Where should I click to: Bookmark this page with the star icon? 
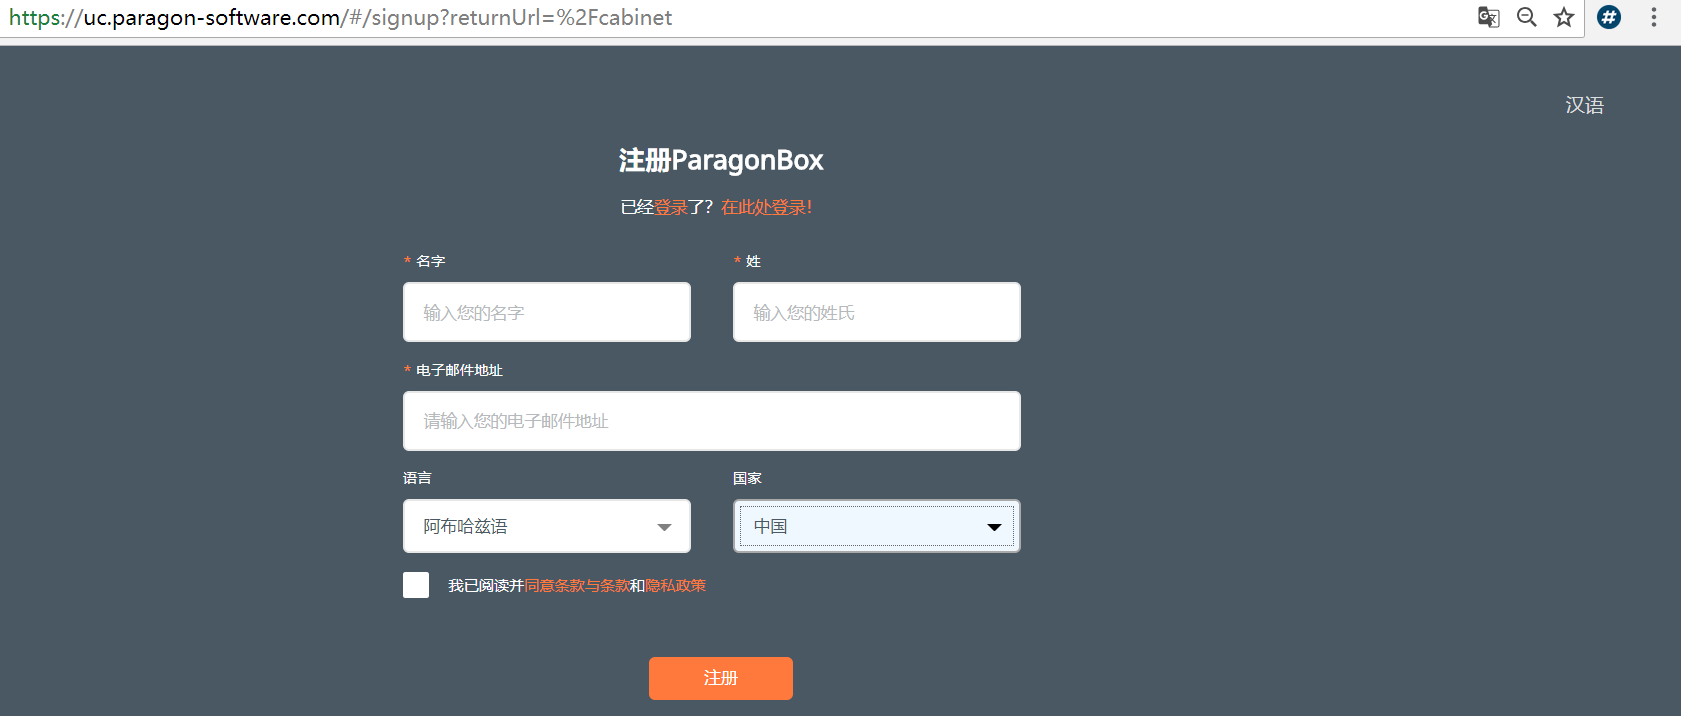pos(1564,17)
